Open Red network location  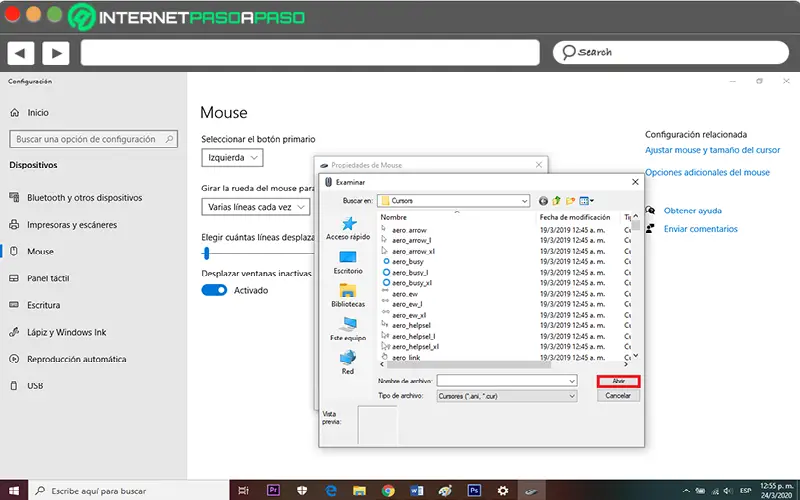348,362
